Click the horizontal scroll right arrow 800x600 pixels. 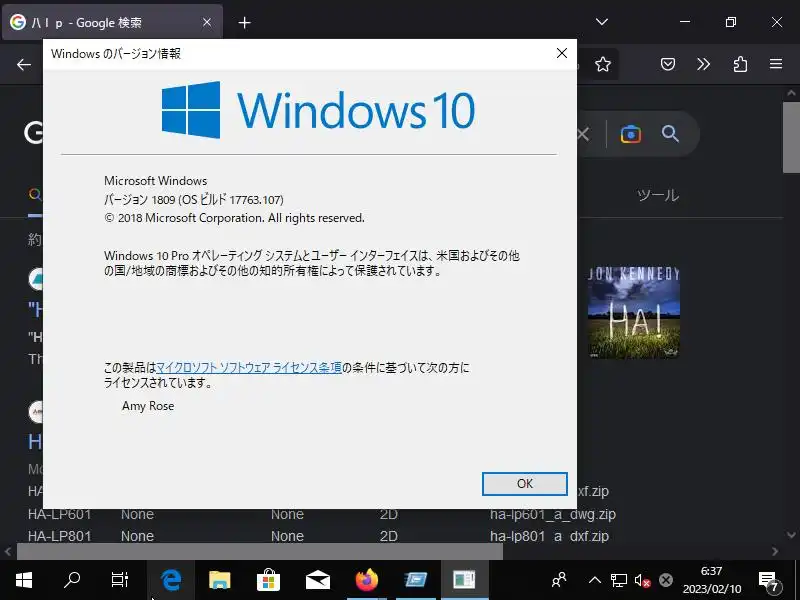pyautogui.click(x=776, y=552)
